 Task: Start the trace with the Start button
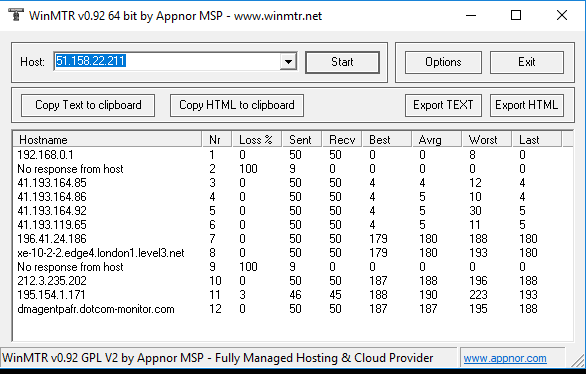coord(342,62)
